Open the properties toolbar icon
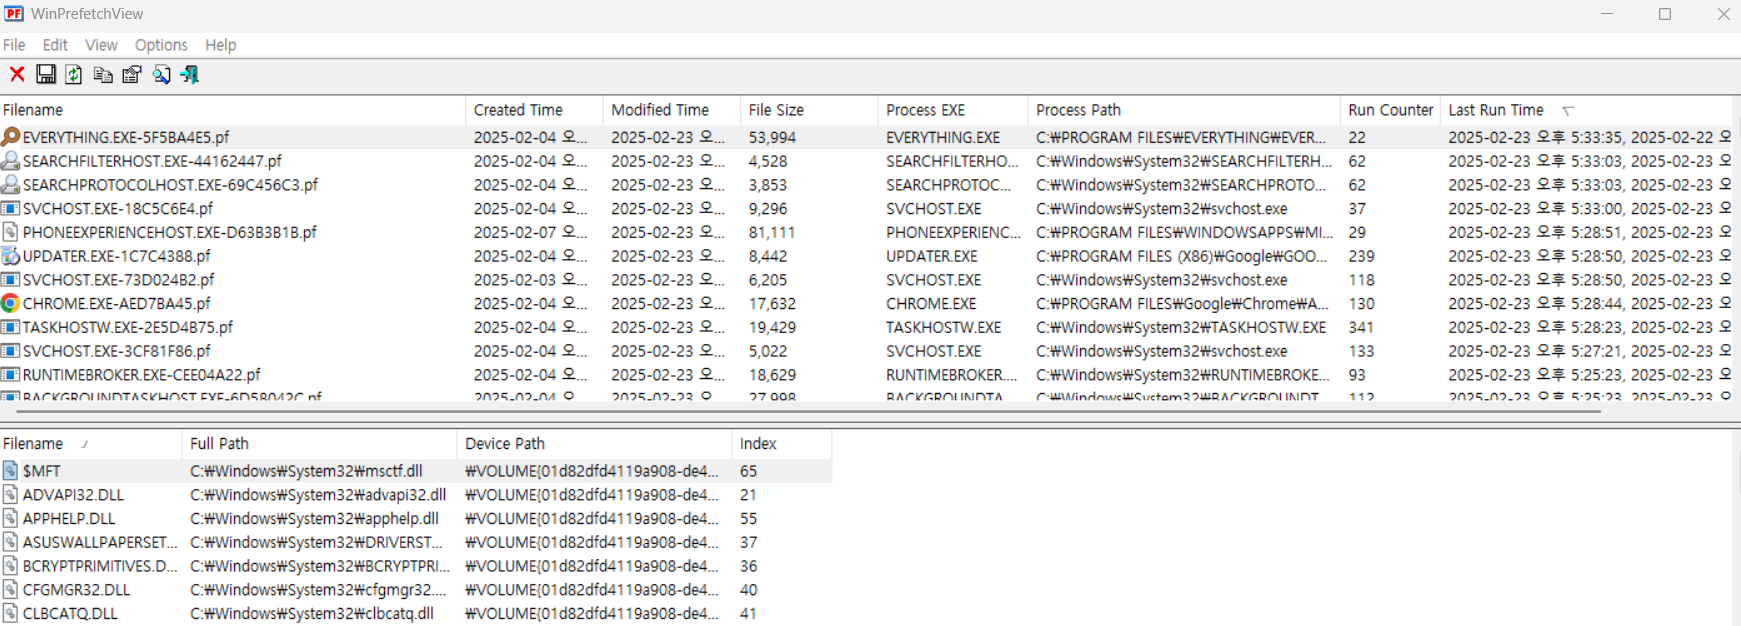This screenshot has width=1741, height=626. pos(132,74)
